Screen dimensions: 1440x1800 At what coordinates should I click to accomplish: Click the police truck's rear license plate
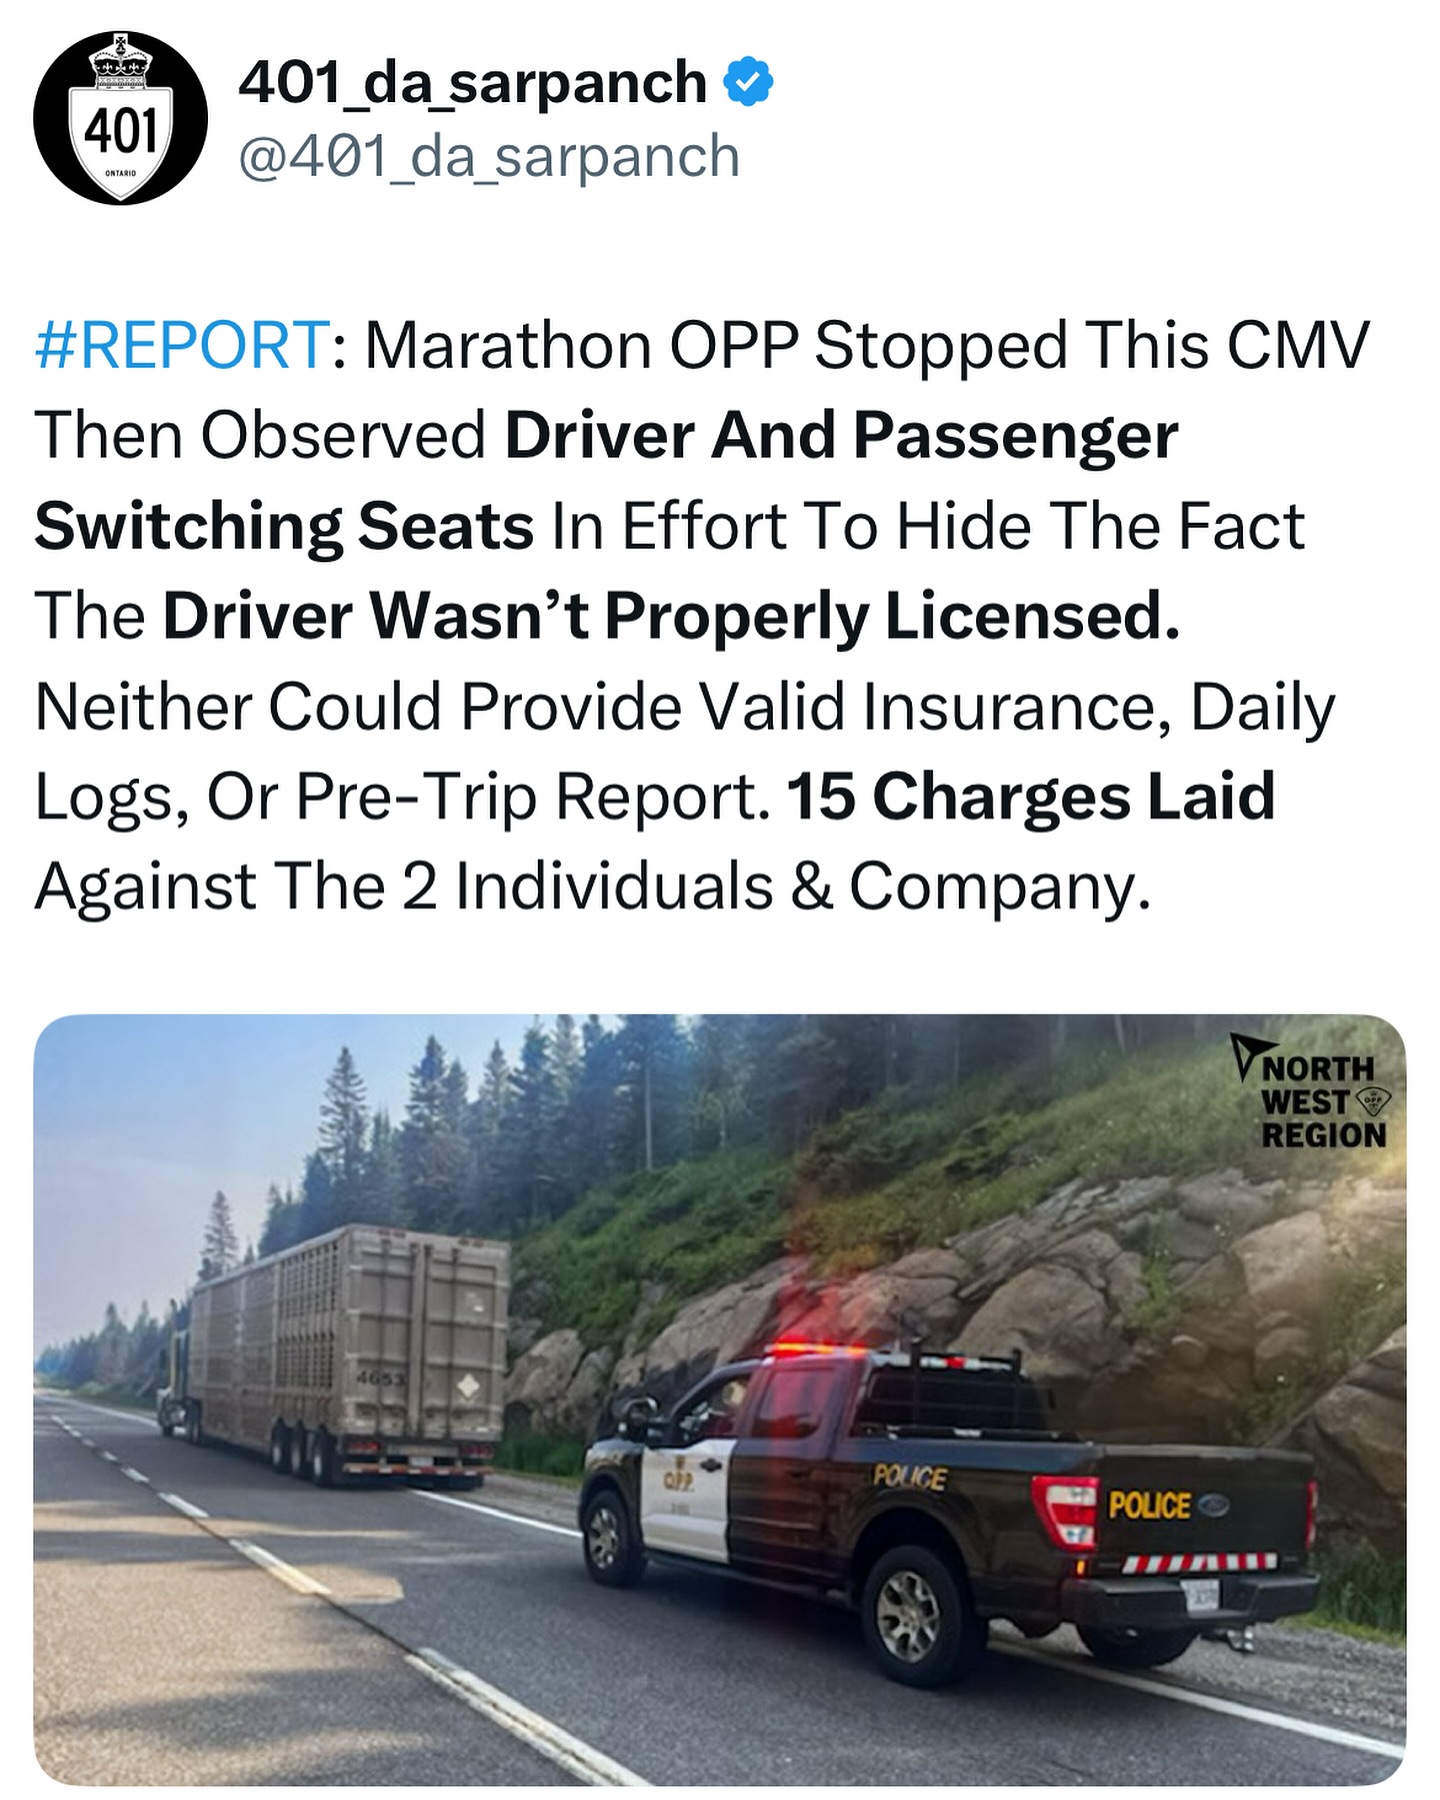coord(1202,1600)
